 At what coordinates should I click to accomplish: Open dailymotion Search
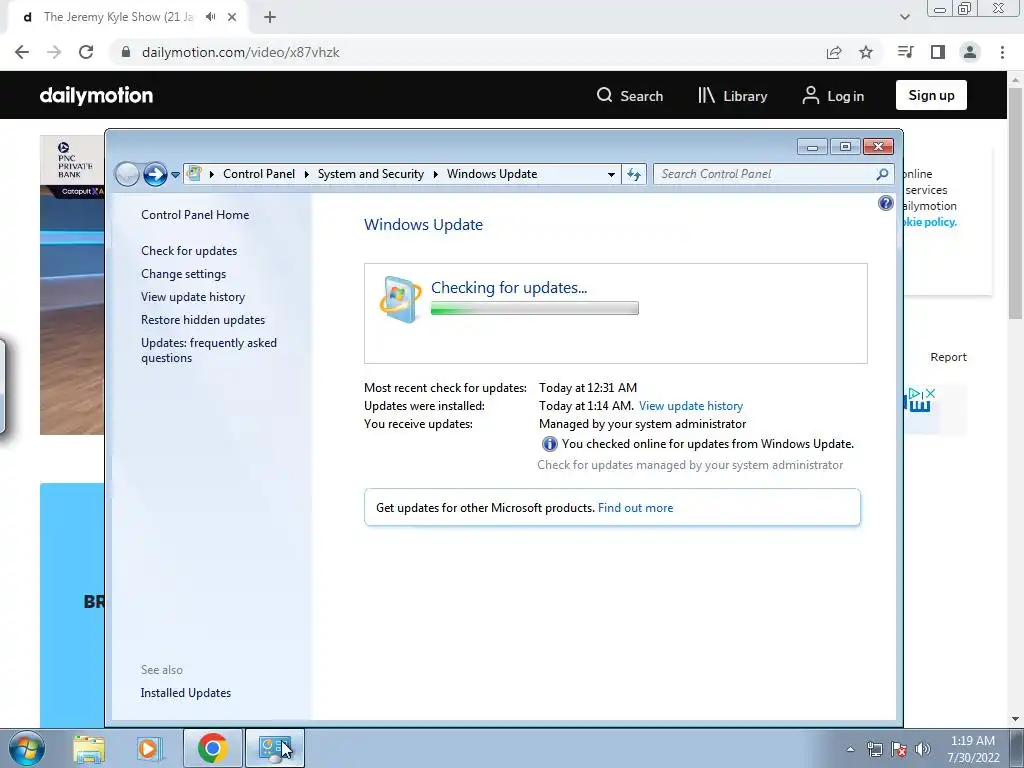point(630,96)
